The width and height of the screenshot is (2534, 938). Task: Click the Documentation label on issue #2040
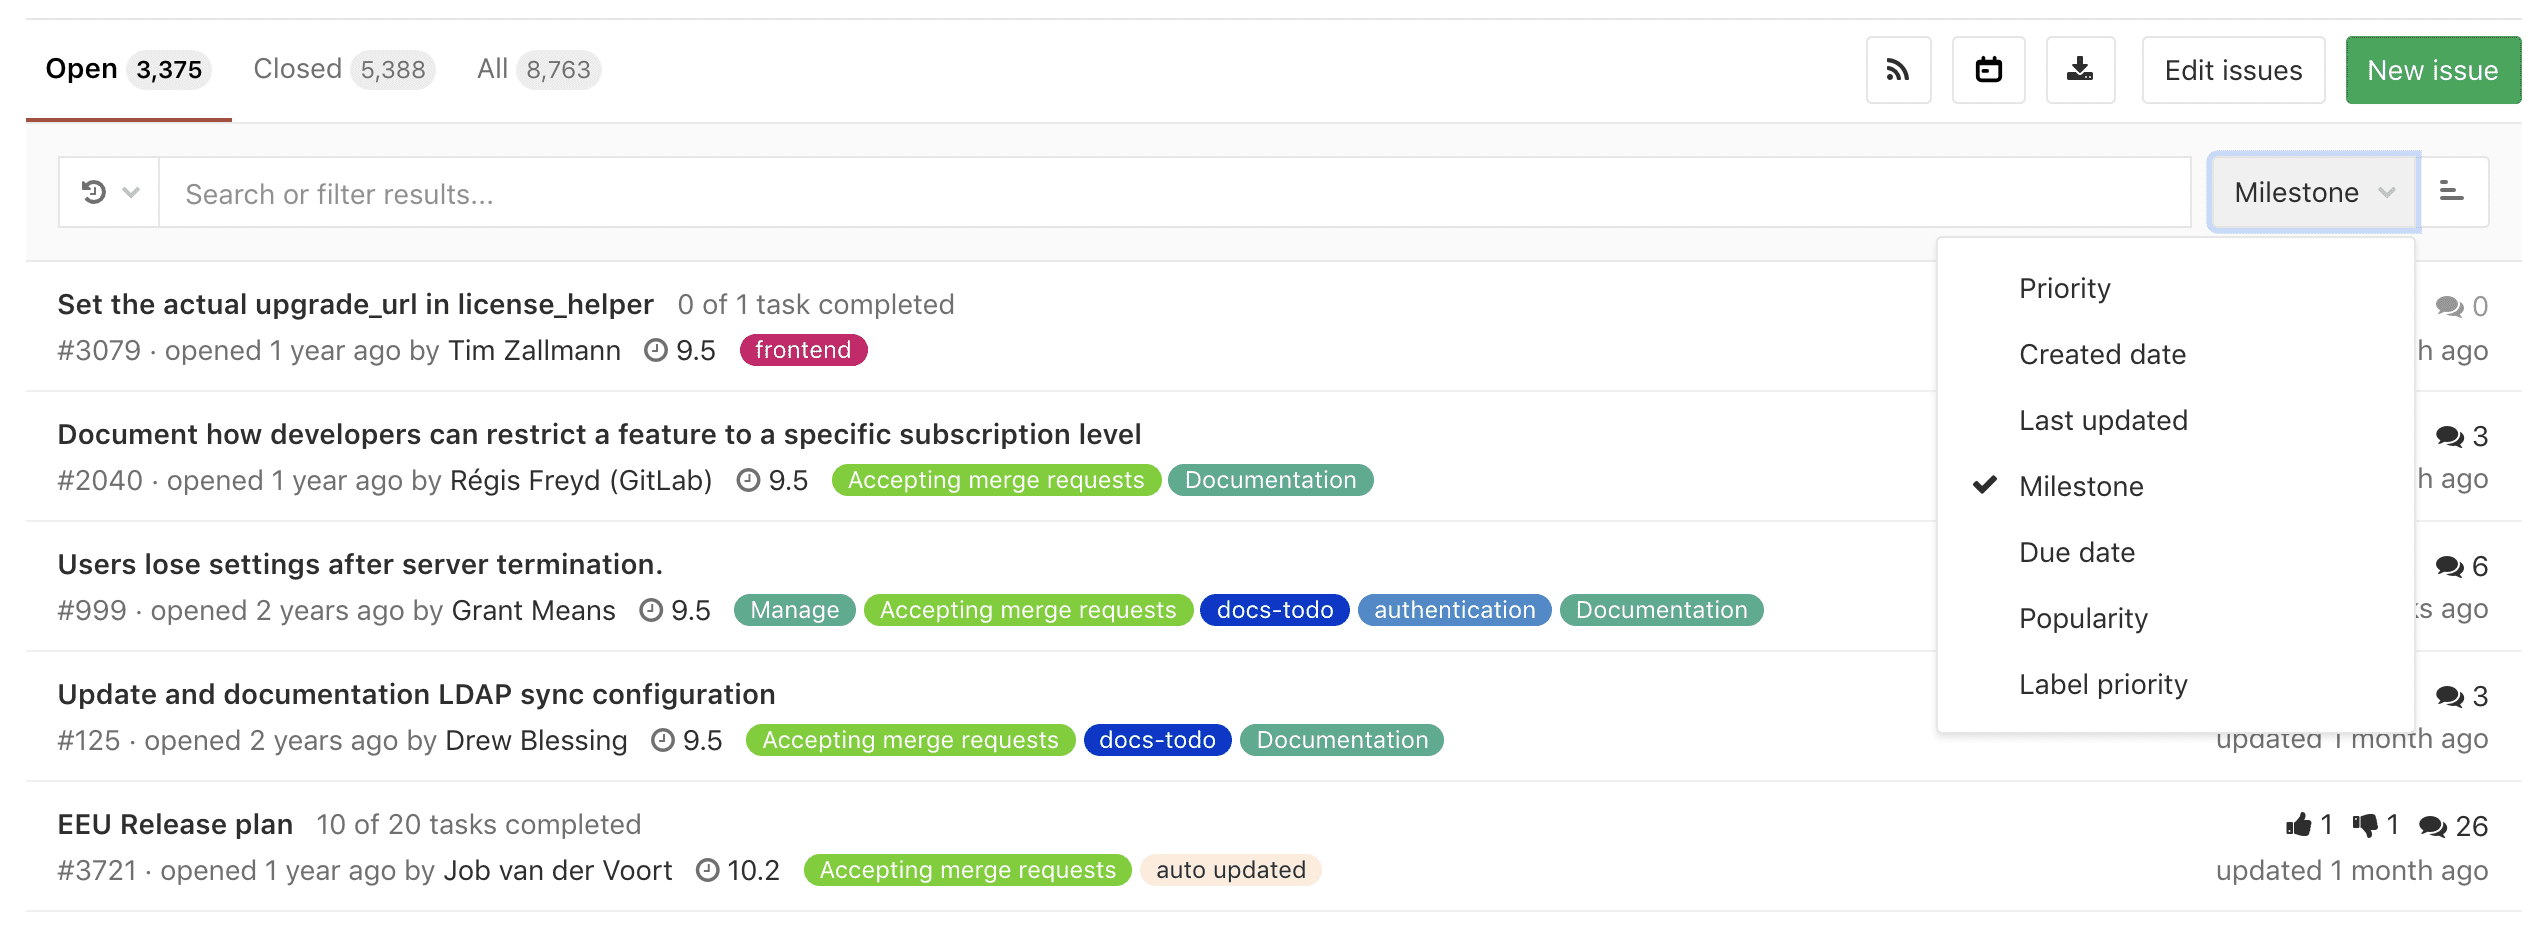1269,480
